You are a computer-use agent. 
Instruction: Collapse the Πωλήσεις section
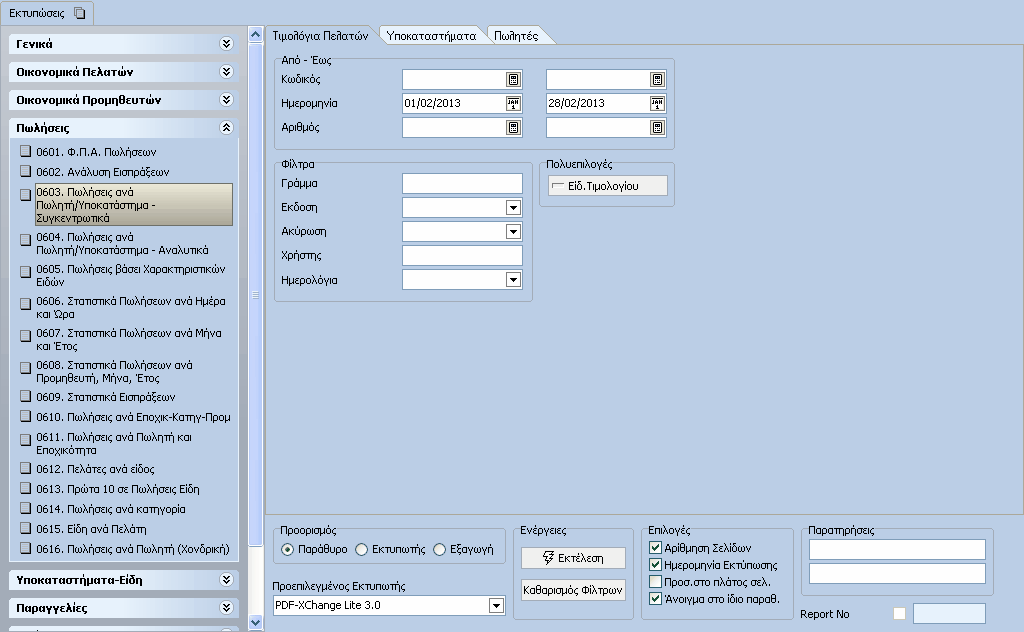[x=226, y=128]
